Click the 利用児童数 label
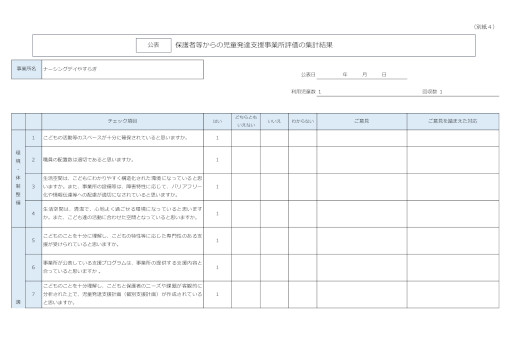Viewport: 515px width, 364px height. (303, 91)
